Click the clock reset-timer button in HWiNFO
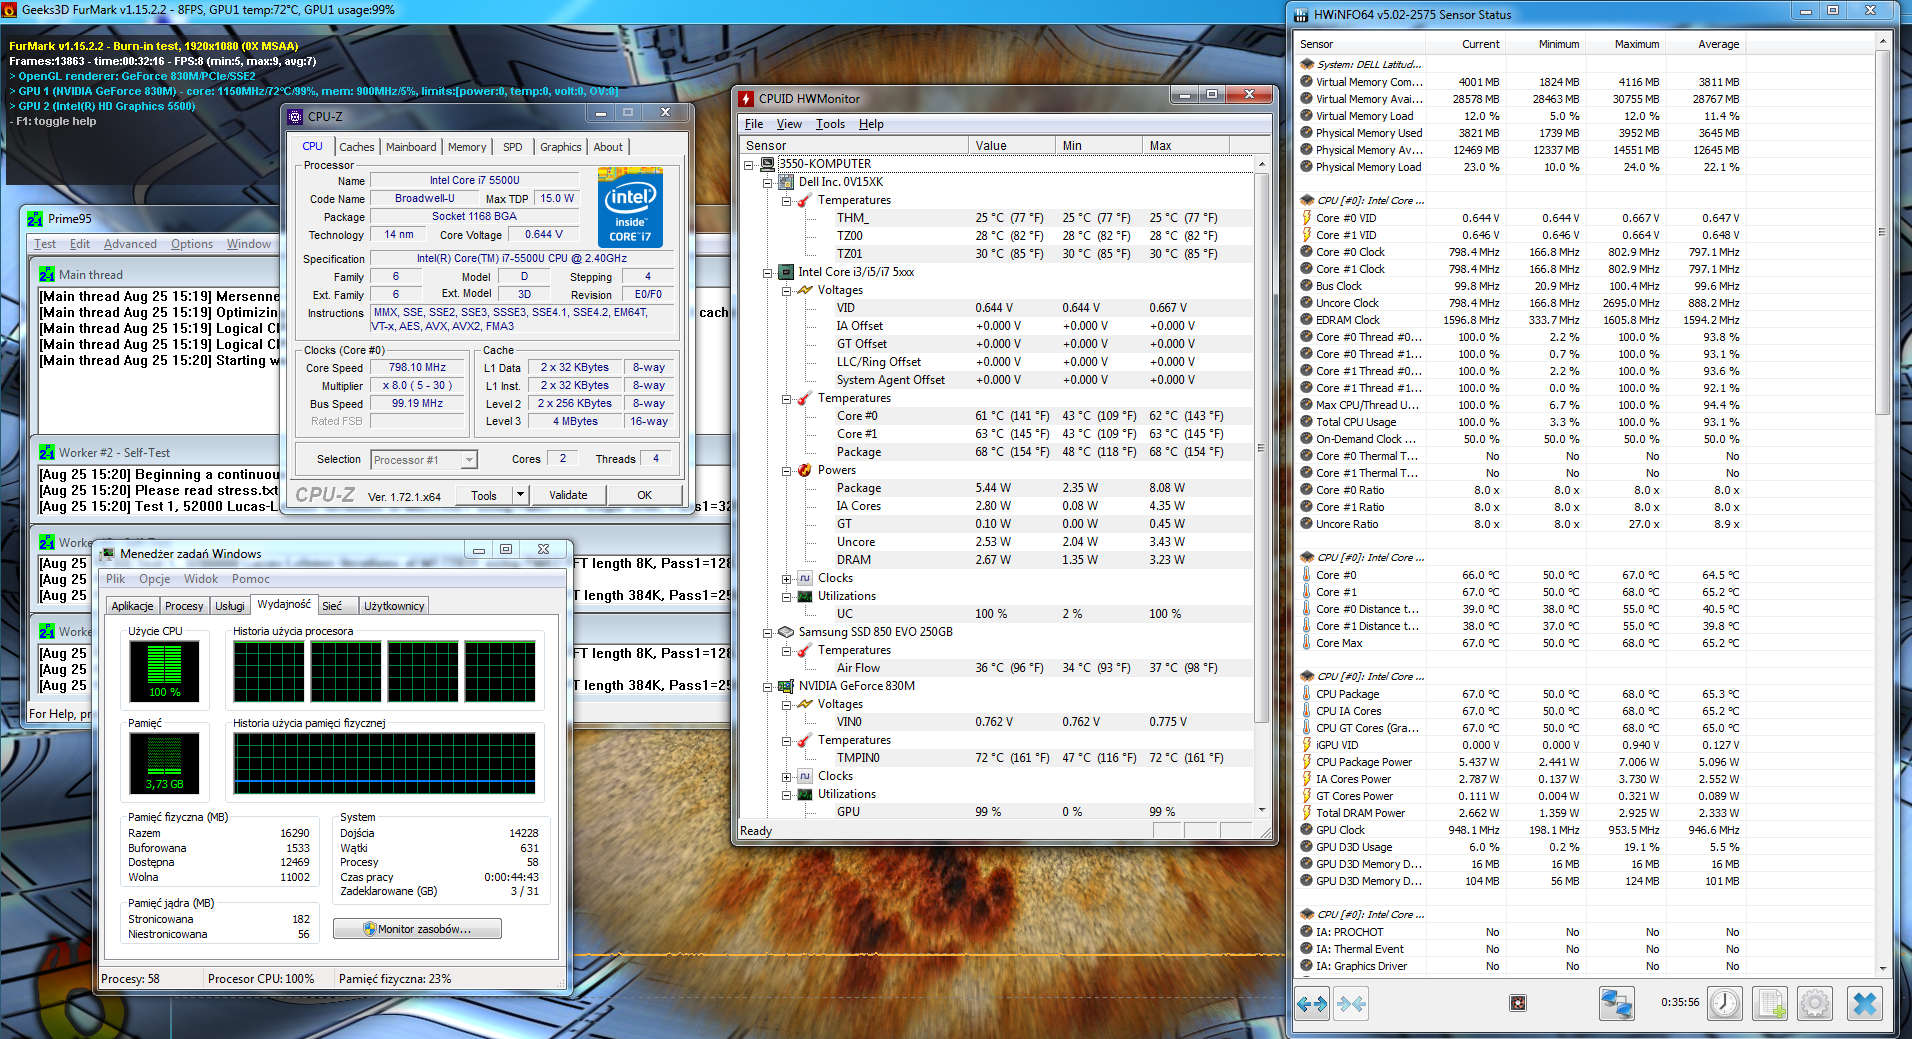This screenshot has height=1039, width=1912. [1725, 1003]
